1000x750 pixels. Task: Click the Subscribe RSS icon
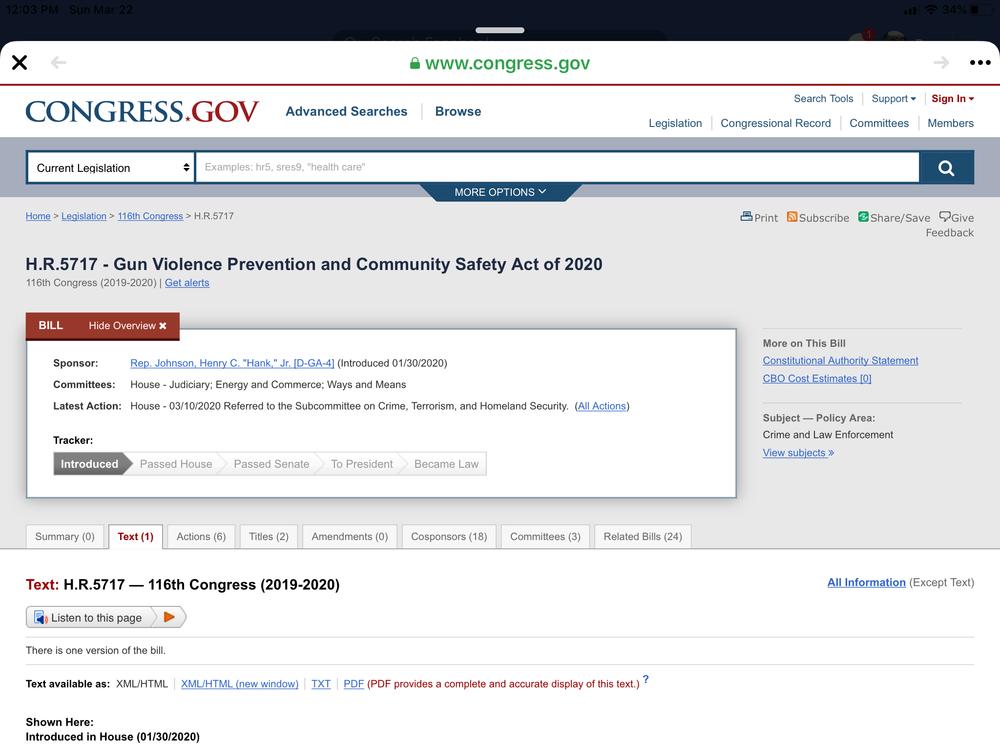(792, 217)
